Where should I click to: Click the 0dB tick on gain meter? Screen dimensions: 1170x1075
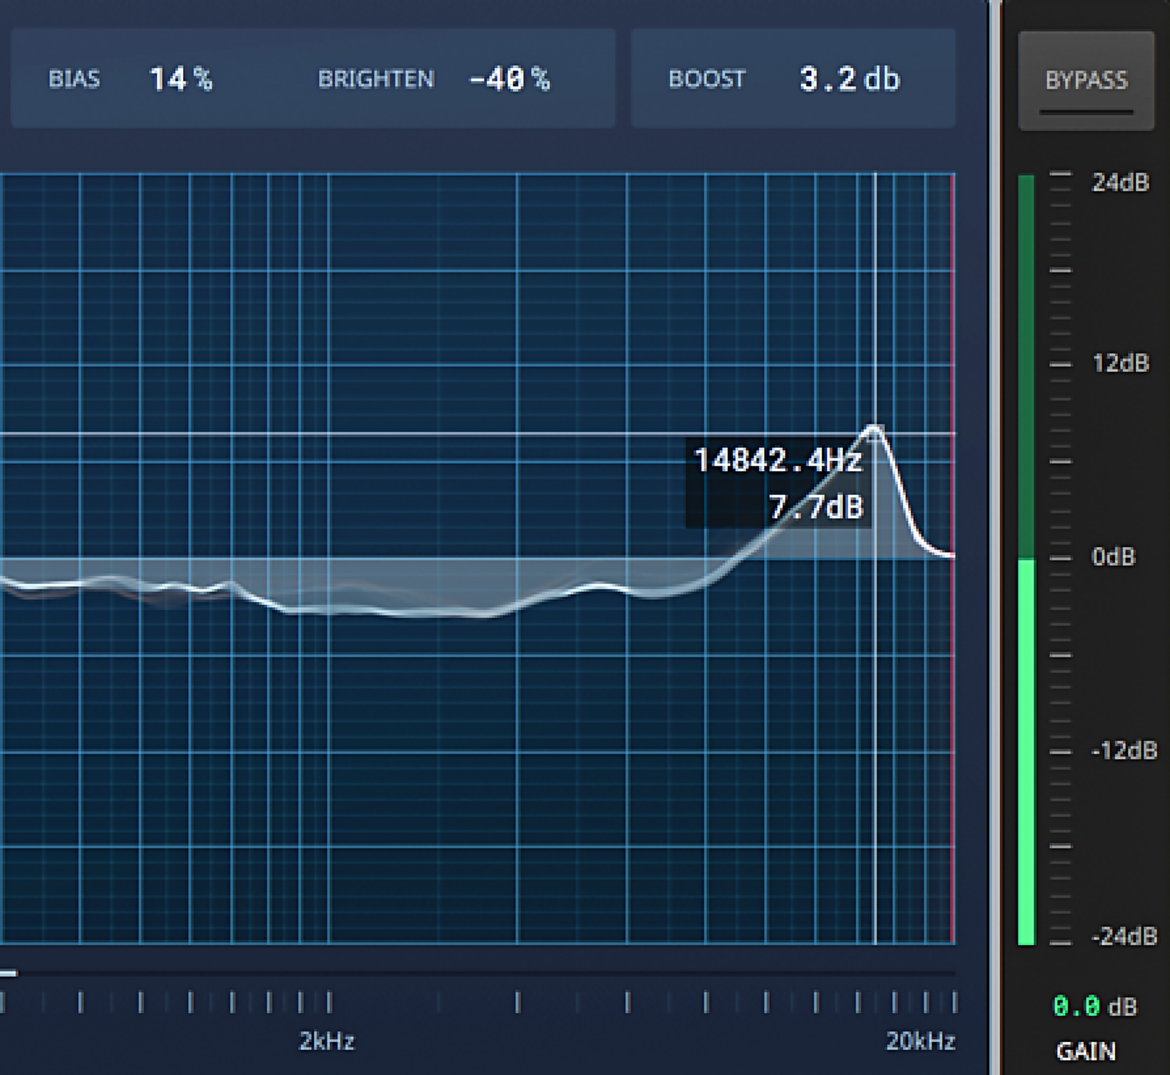tap(1060, 557)
